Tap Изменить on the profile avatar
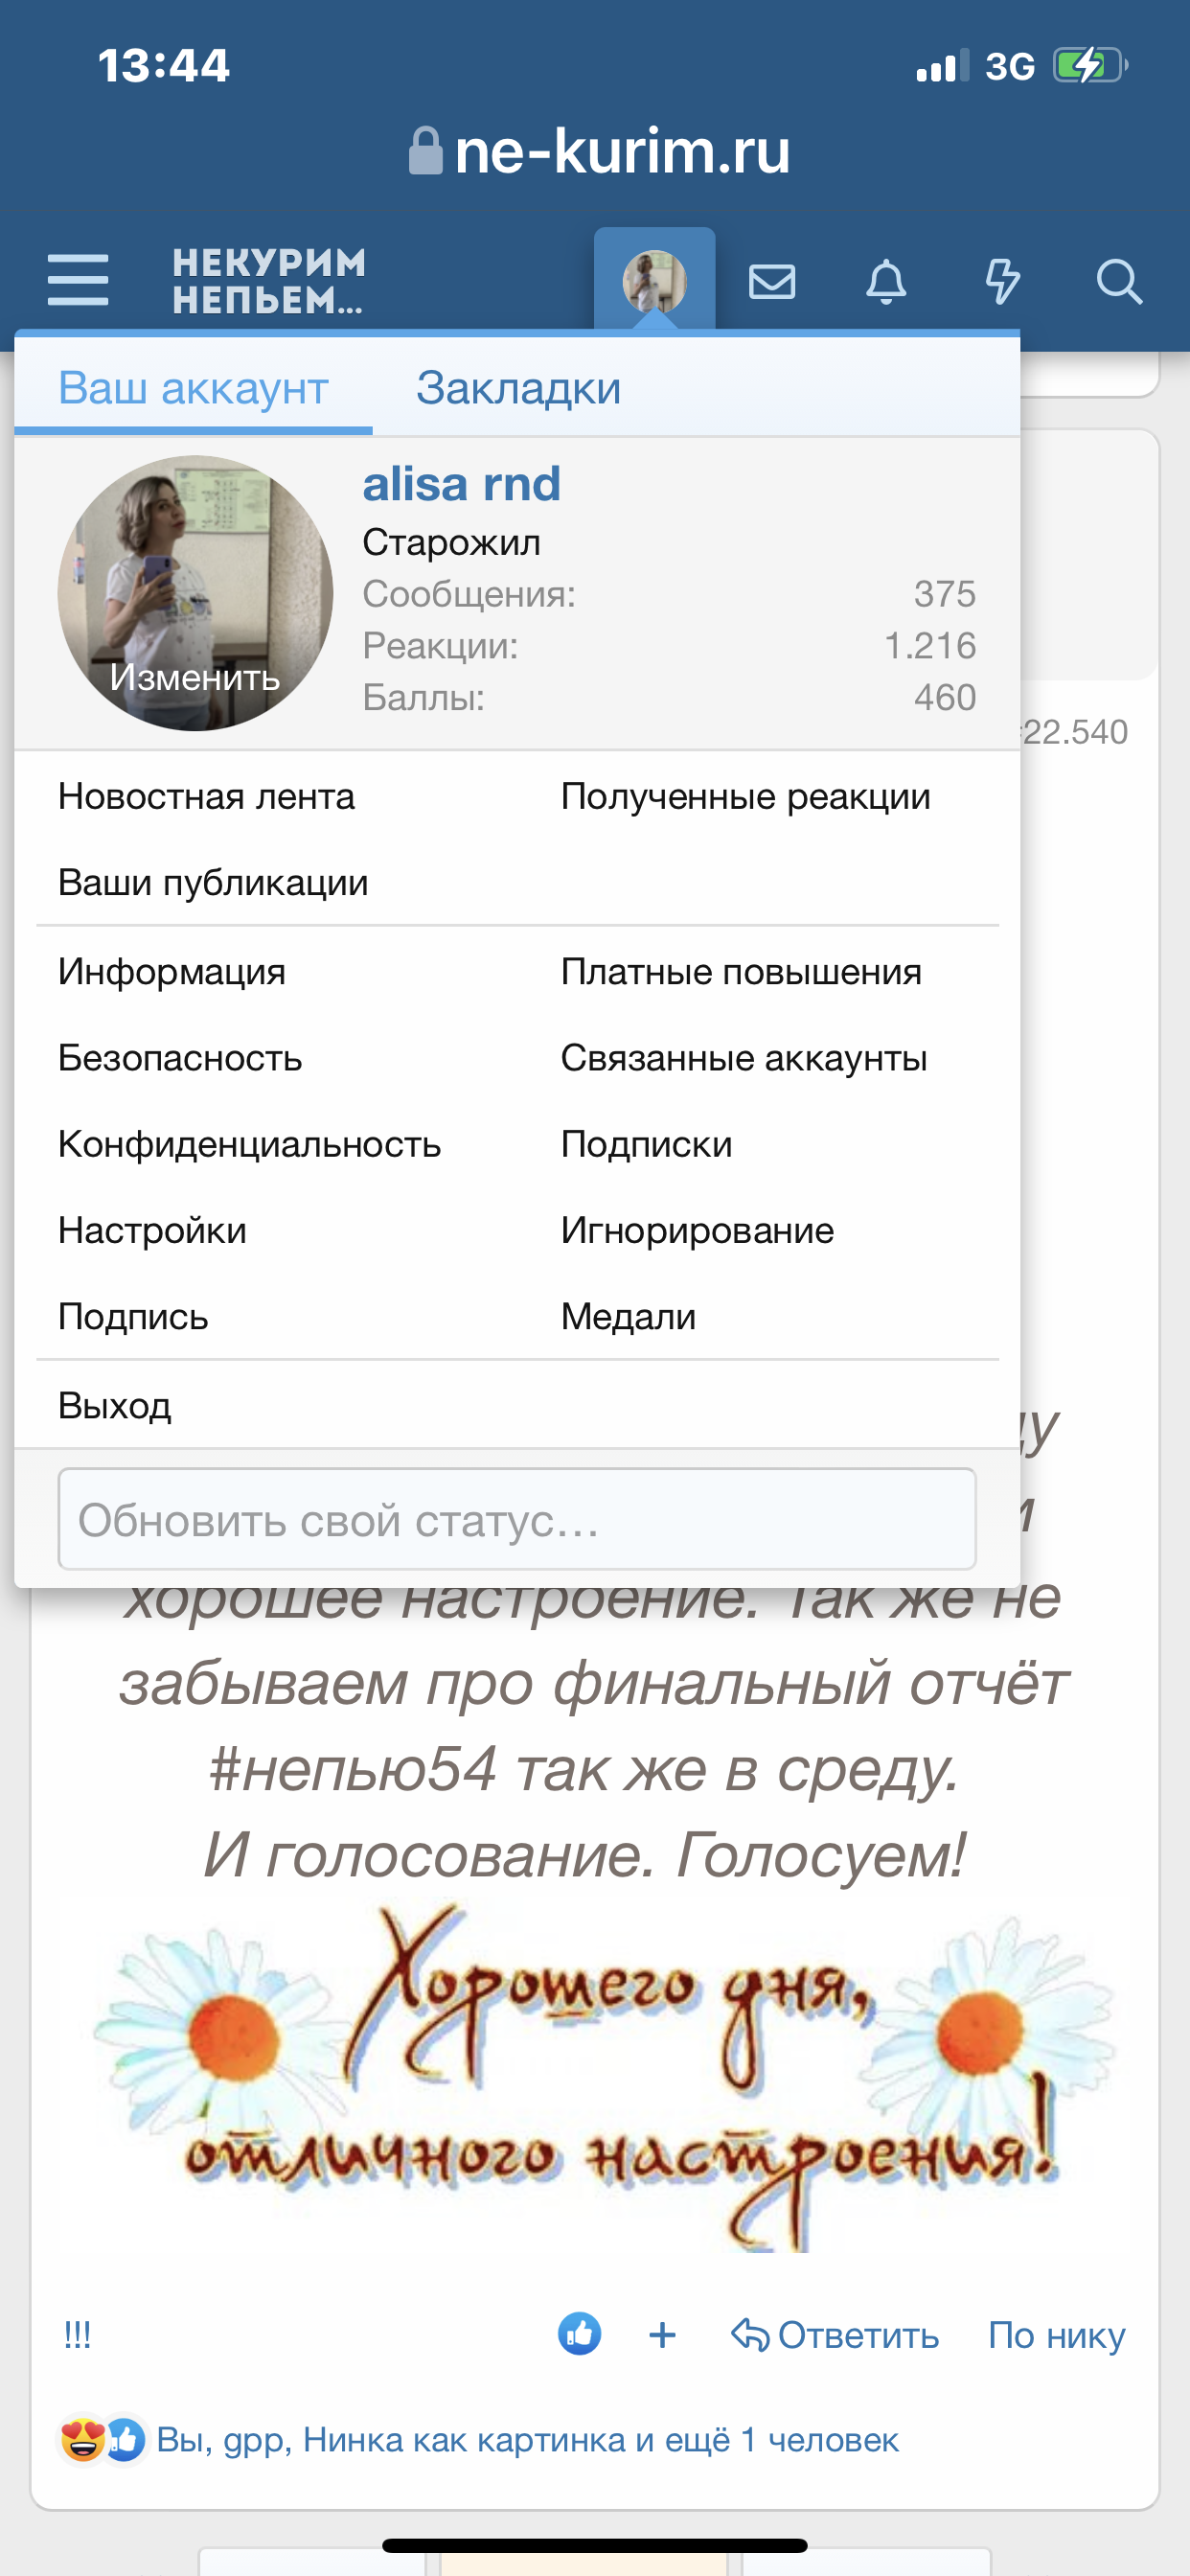This screenshot has height=2576, width=1190. pyautogui.click(x=195, y=678)
